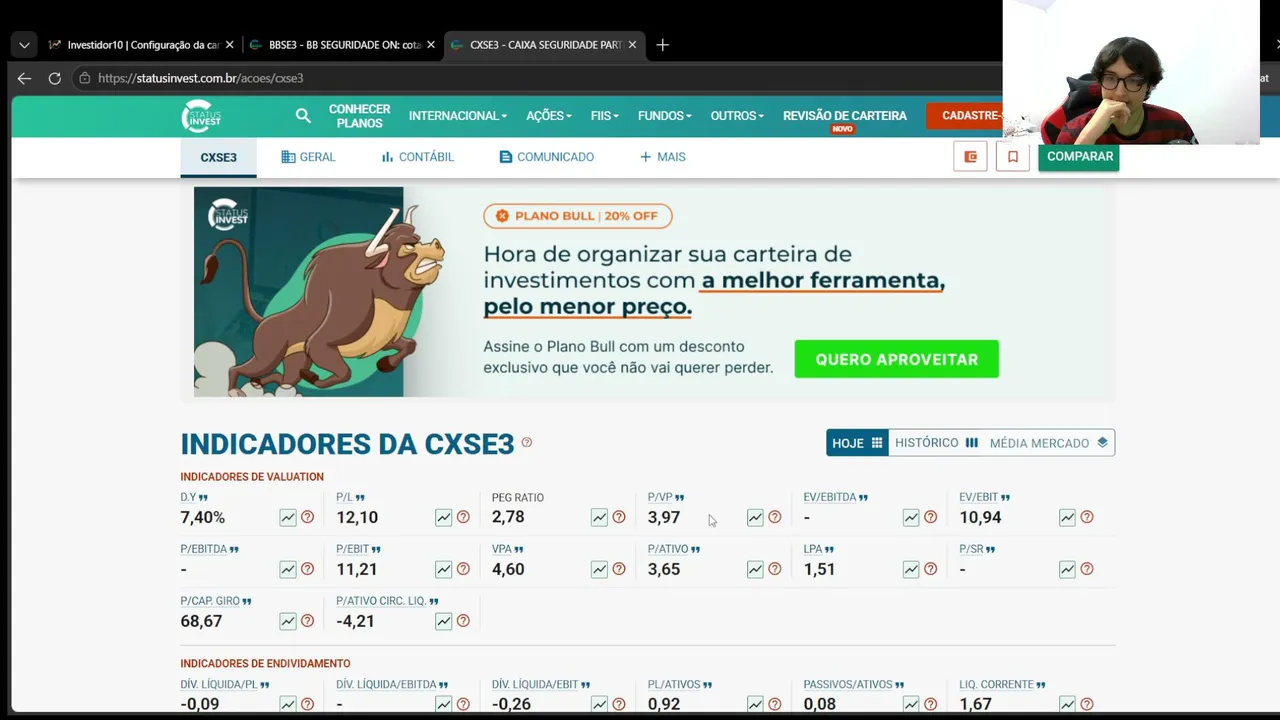Click the wallet icon button
The image size is (1280, 720).
point(970,156)
